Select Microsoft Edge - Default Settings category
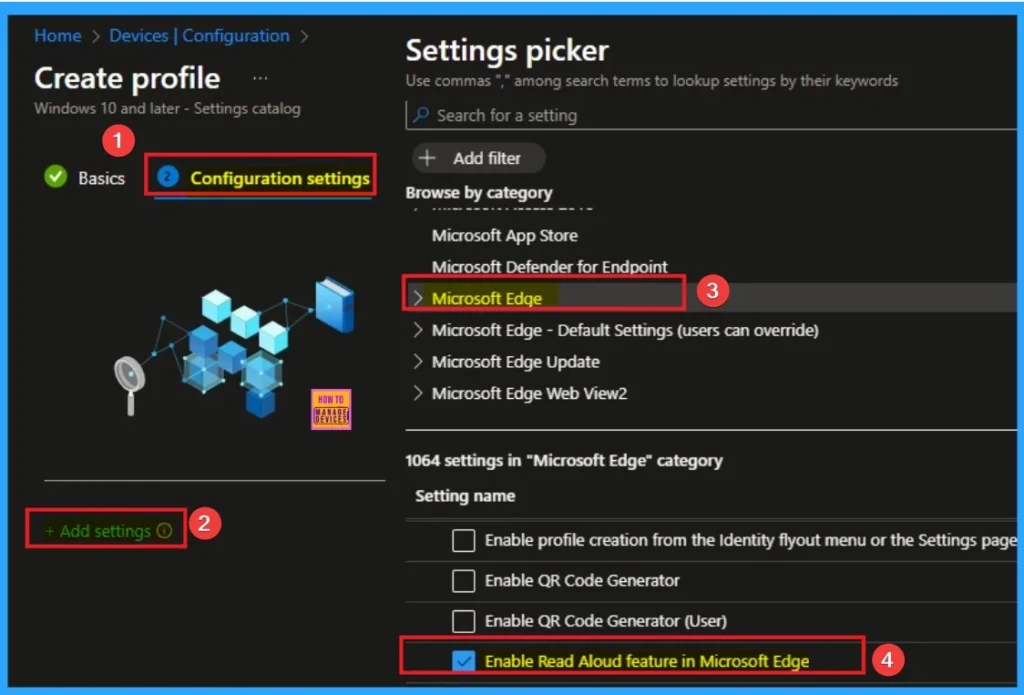 (x=625, y=331)
